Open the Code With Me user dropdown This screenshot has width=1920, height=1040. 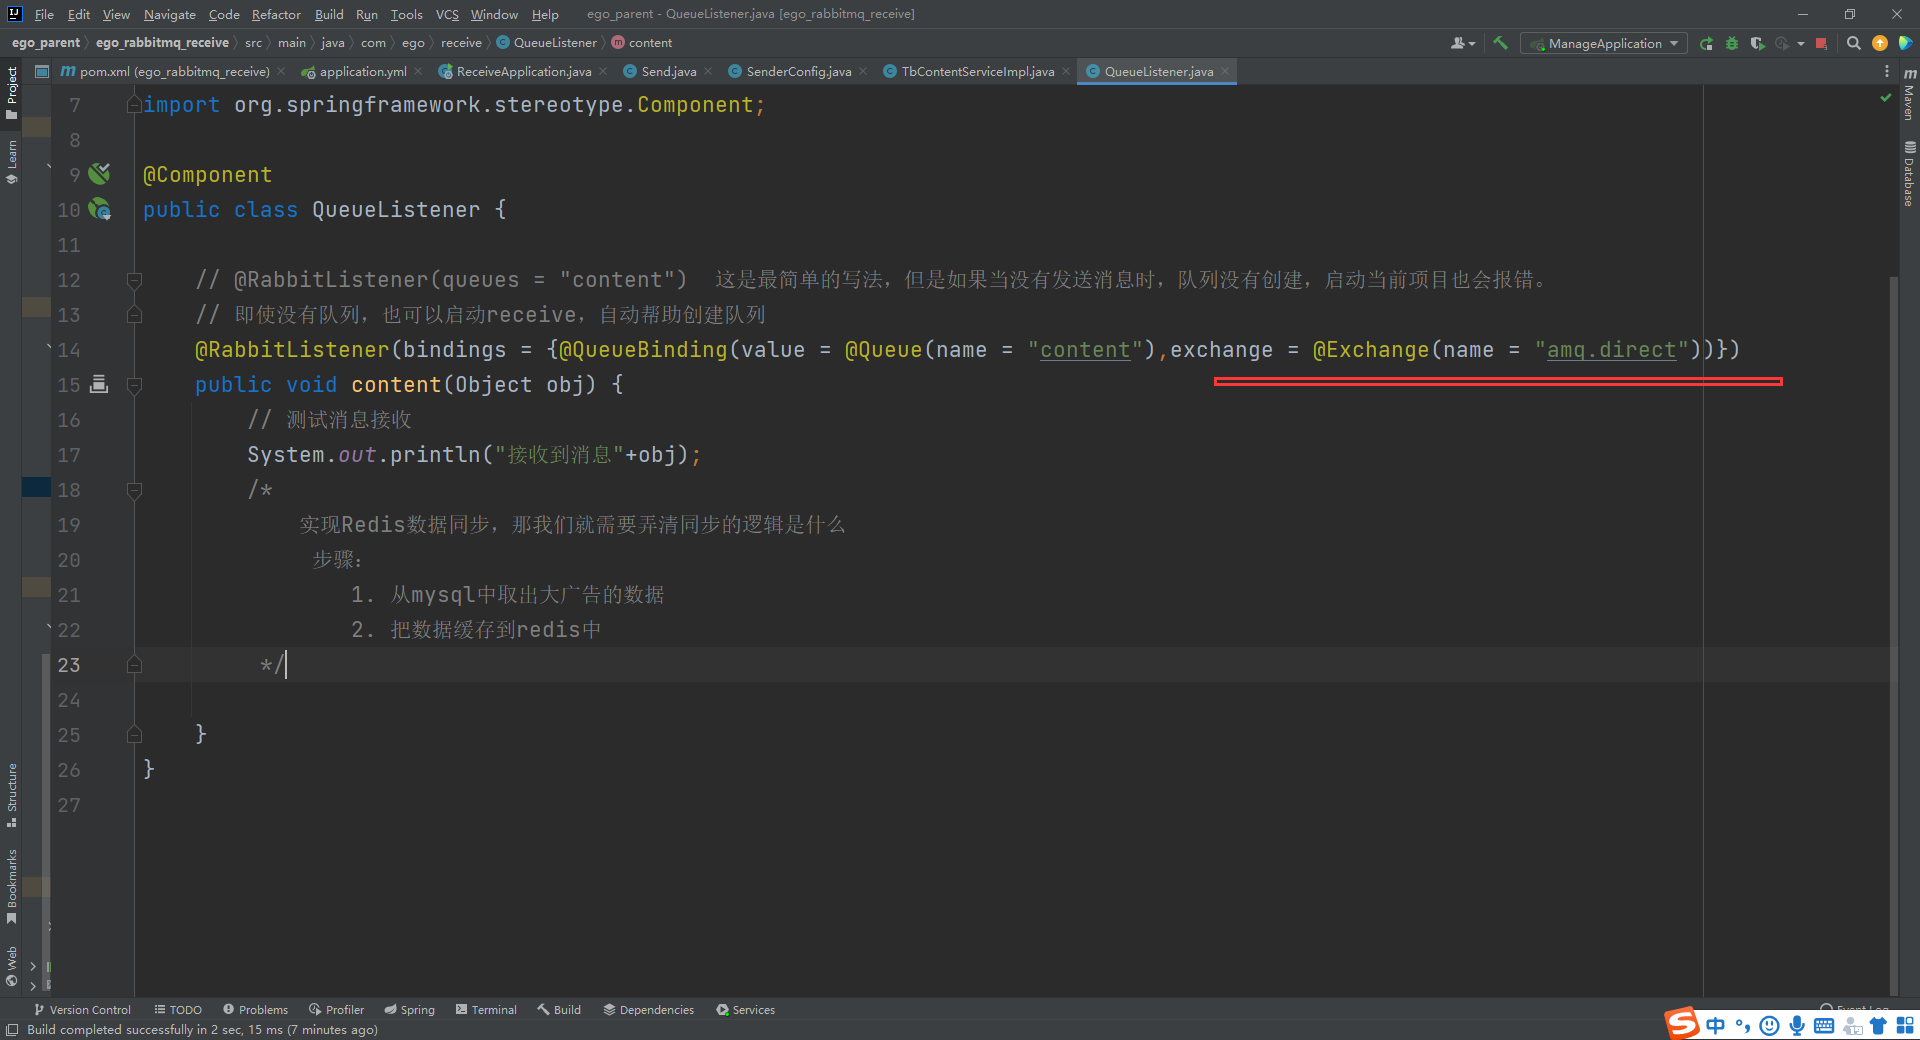point(1463,43)
